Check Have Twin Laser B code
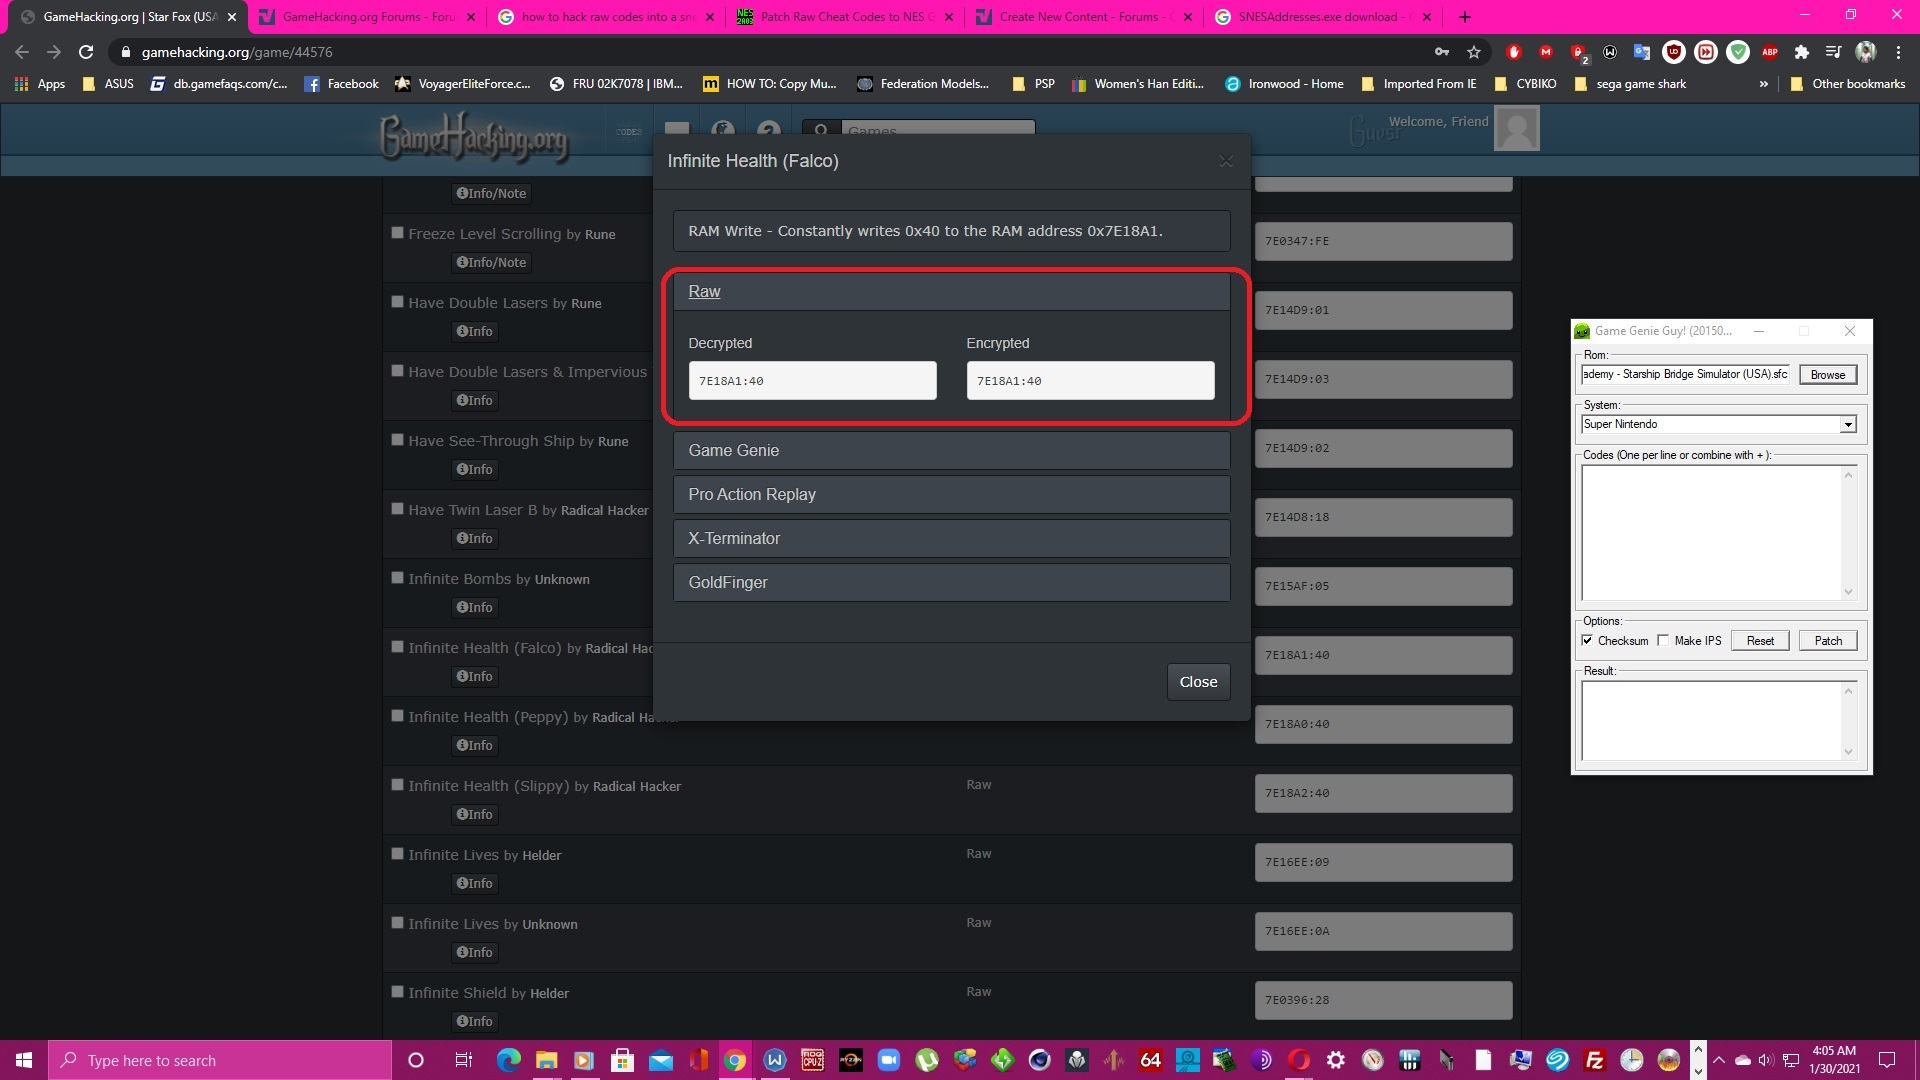 [x=397, y=509]
